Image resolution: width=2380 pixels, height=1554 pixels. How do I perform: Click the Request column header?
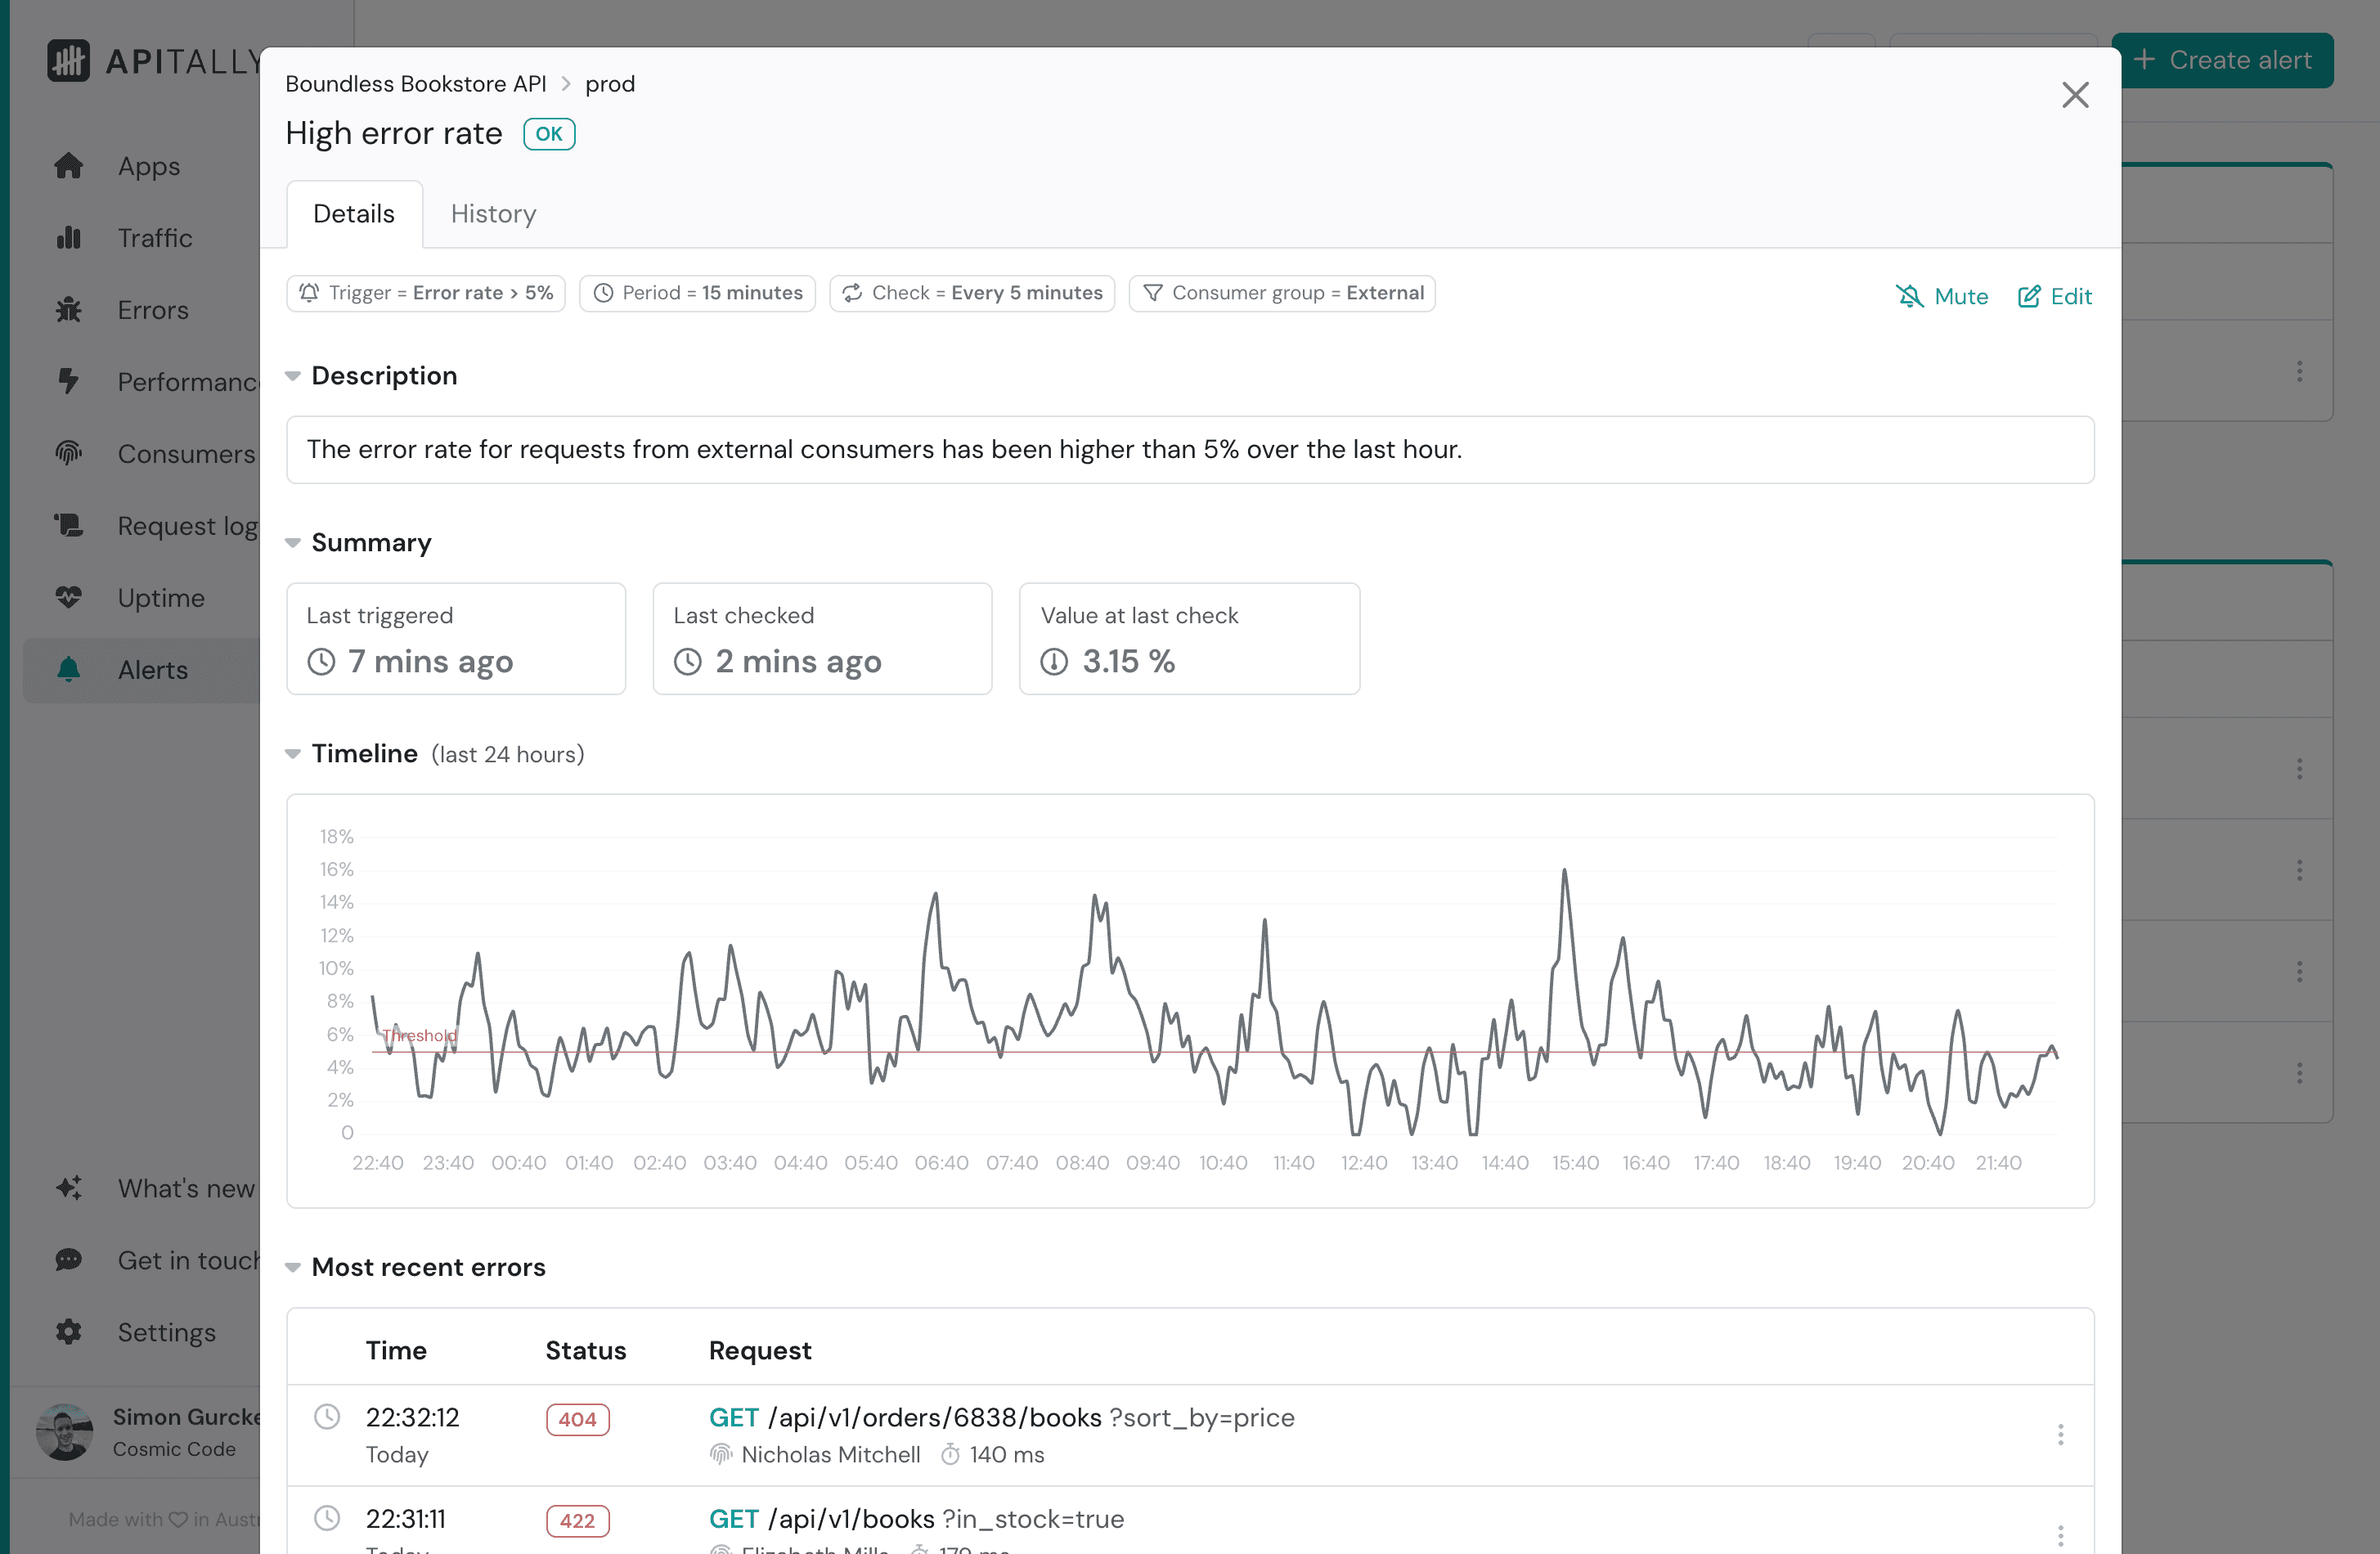pos(760,1351)
